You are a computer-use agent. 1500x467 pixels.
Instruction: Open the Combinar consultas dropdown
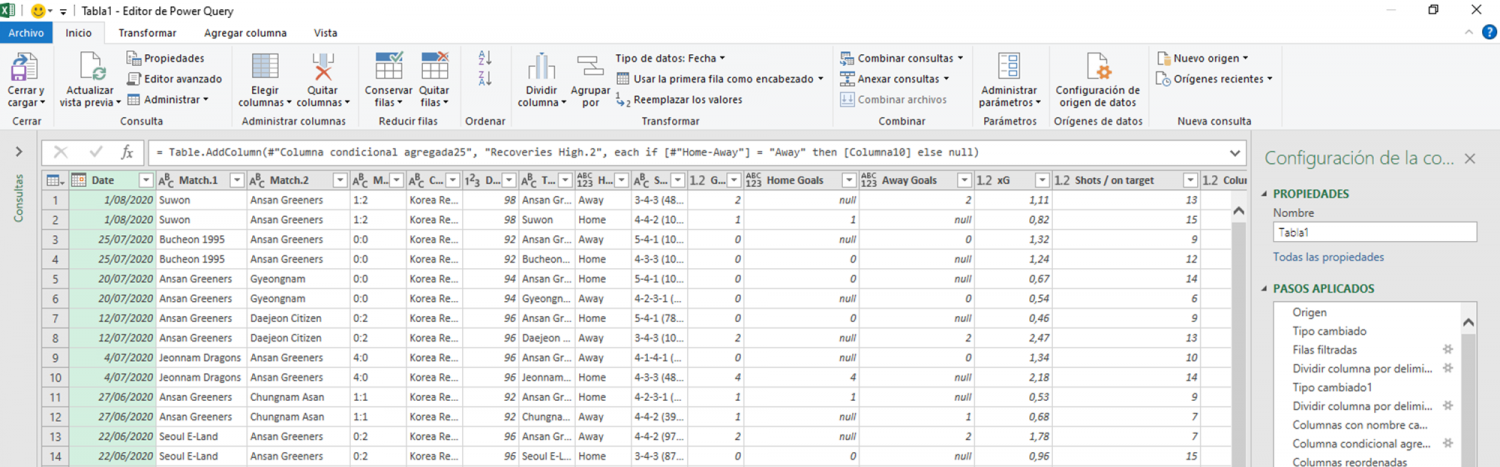[902, 59]
